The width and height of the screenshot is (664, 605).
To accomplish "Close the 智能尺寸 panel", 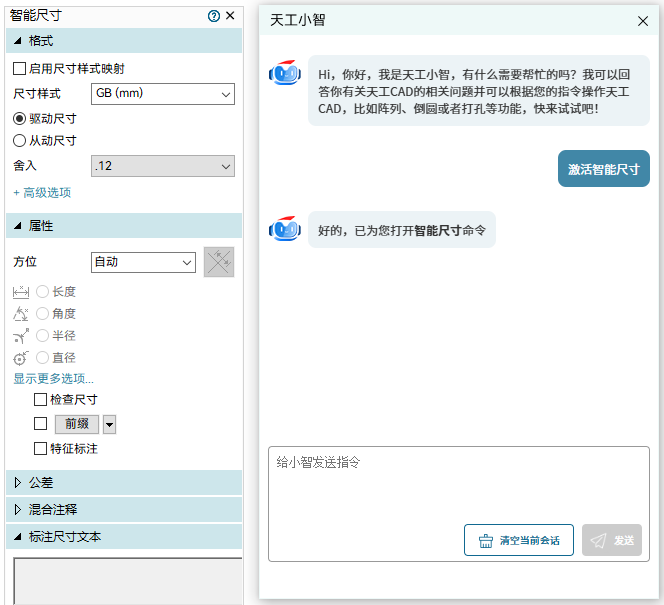I will click(x=230, y=16).
